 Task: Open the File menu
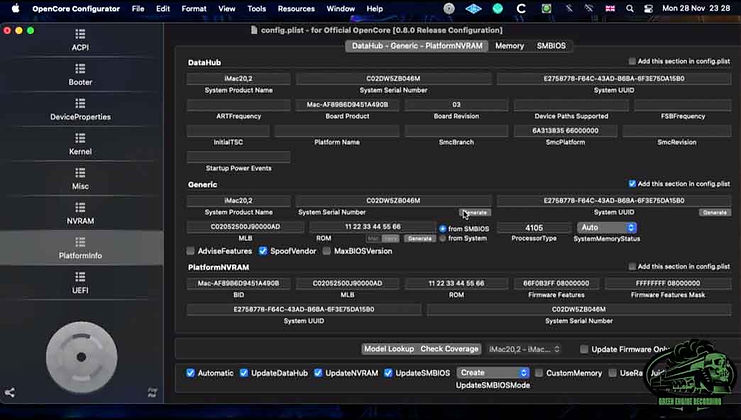point(138,9)
